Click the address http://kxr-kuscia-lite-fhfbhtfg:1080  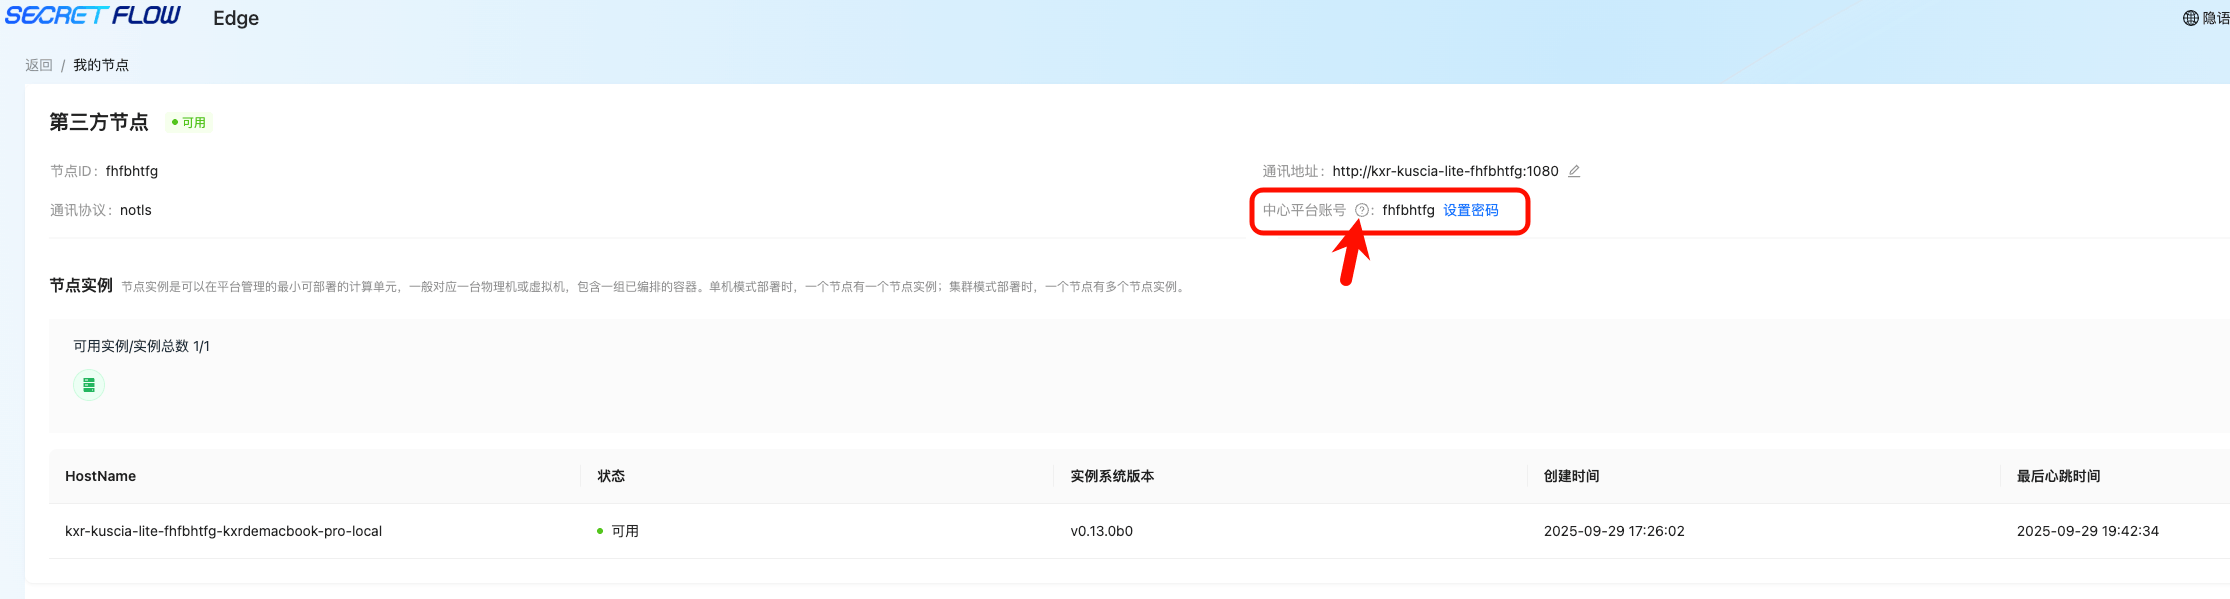point(1445,171)
